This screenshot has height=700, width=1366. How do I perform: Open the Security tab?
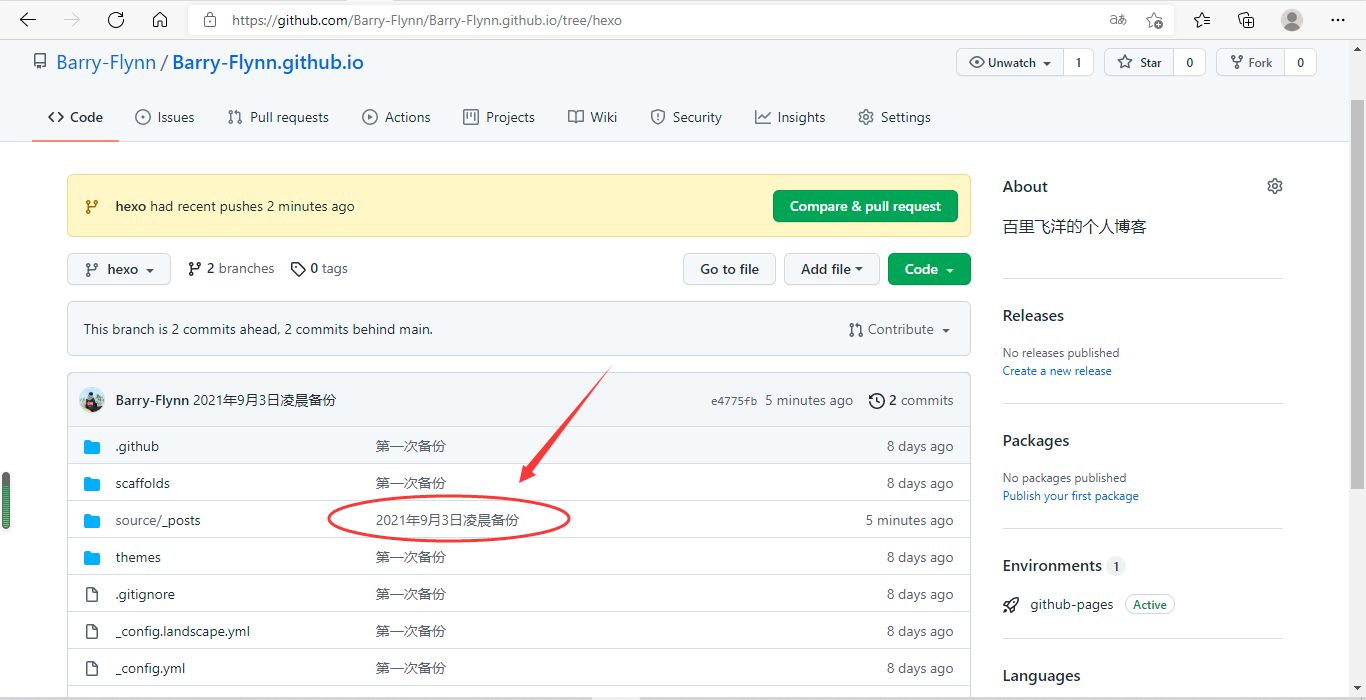click(x=686, y=117)
